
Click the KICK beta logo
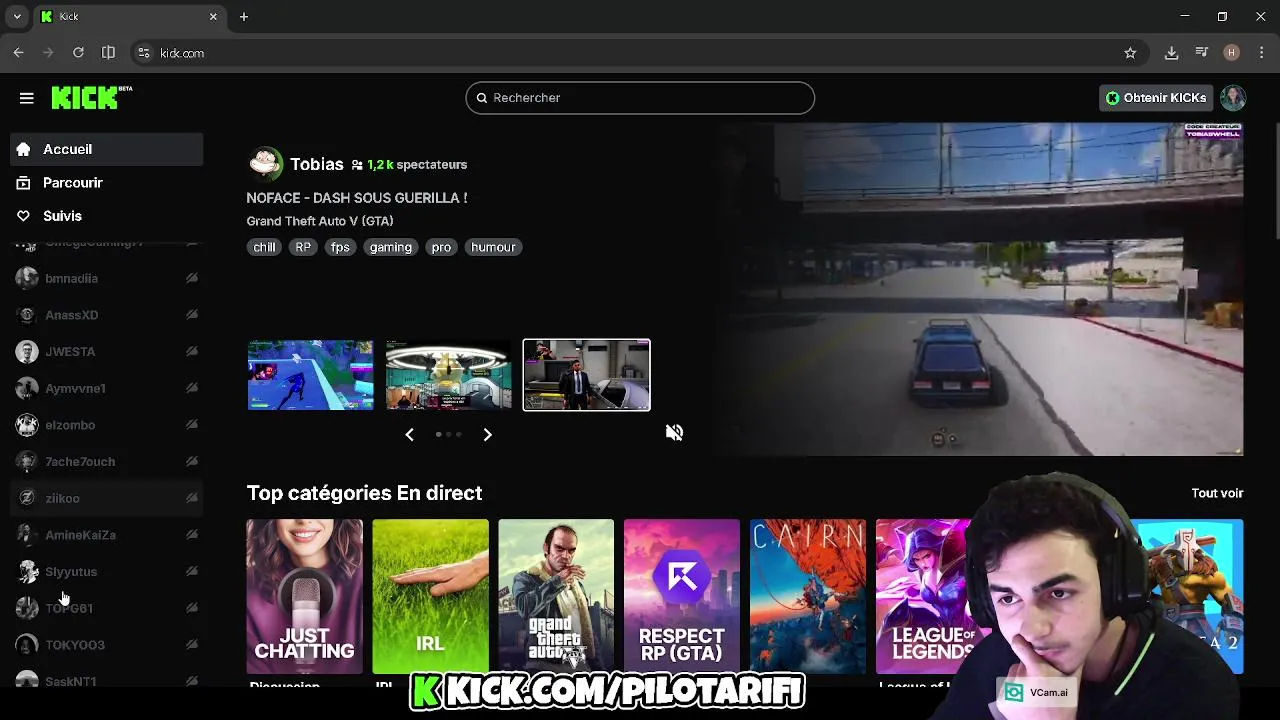pyautogui.click(x=92, y=97)
